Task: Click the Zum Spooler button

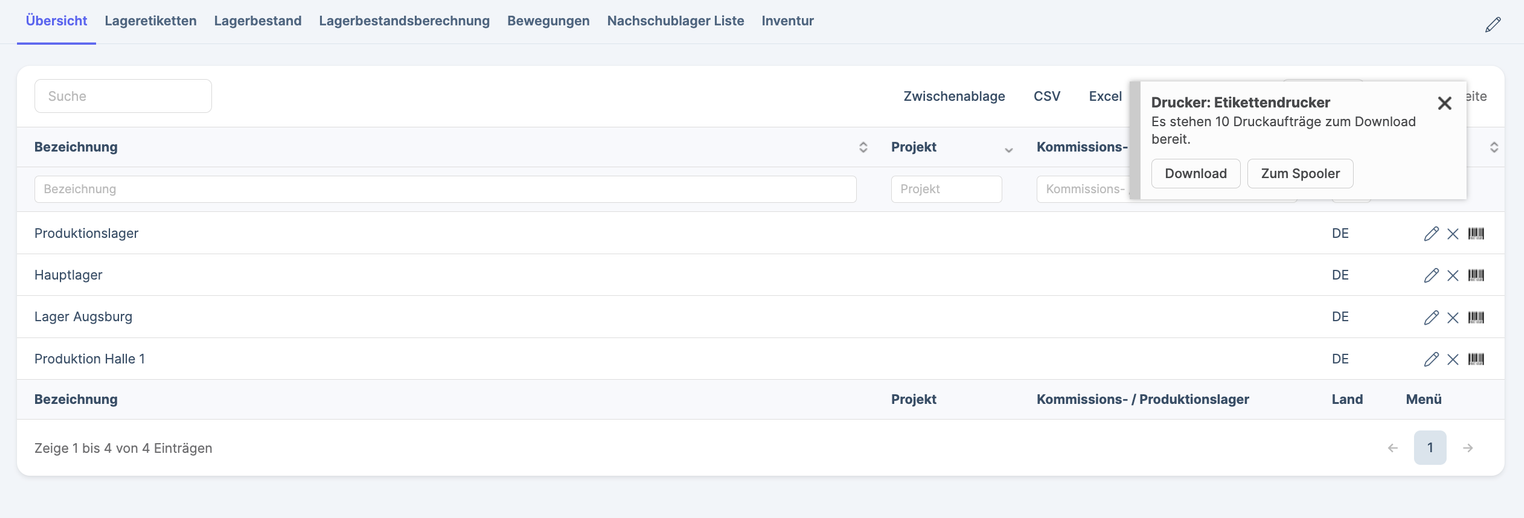Action: click(1300, 173)
